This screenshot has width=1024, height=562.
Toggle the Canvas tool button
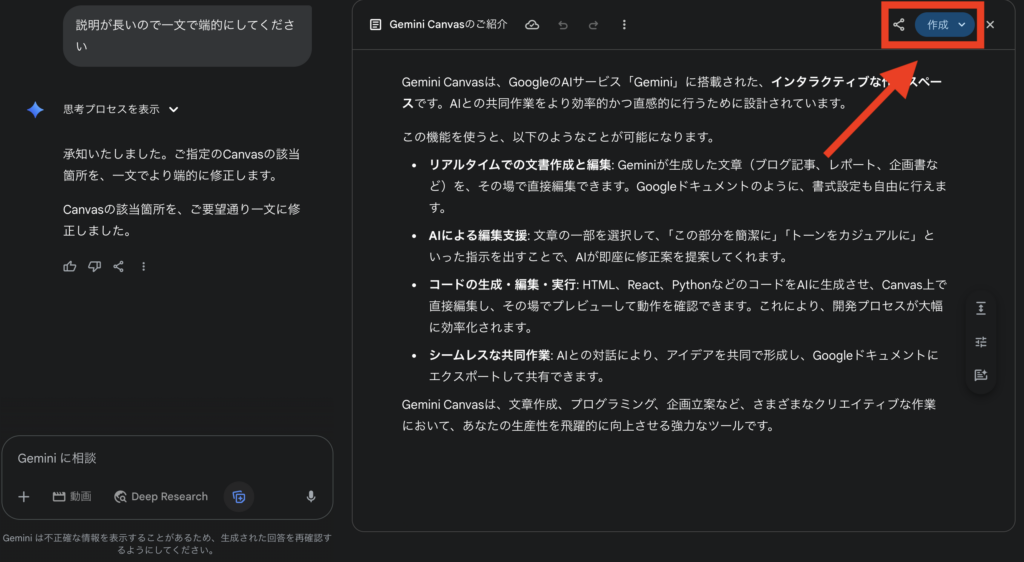[x=239, y=497]
